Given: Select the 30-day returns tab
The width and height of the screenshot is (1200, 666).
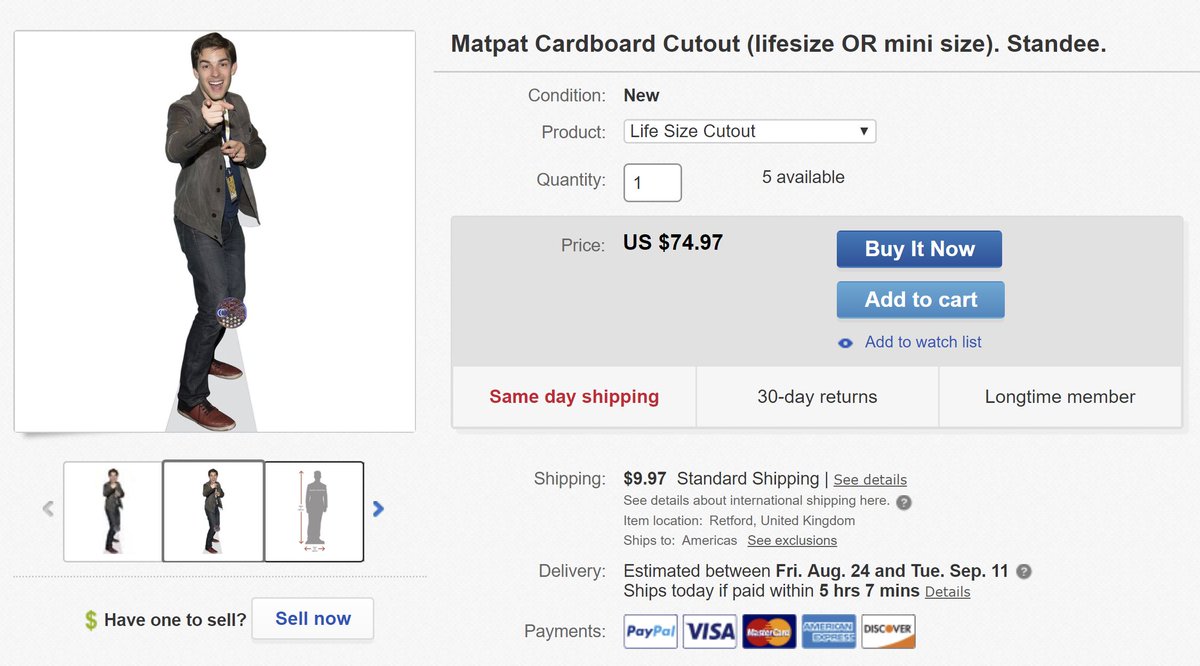Looking at the screenshot, I should coord(817,397).
